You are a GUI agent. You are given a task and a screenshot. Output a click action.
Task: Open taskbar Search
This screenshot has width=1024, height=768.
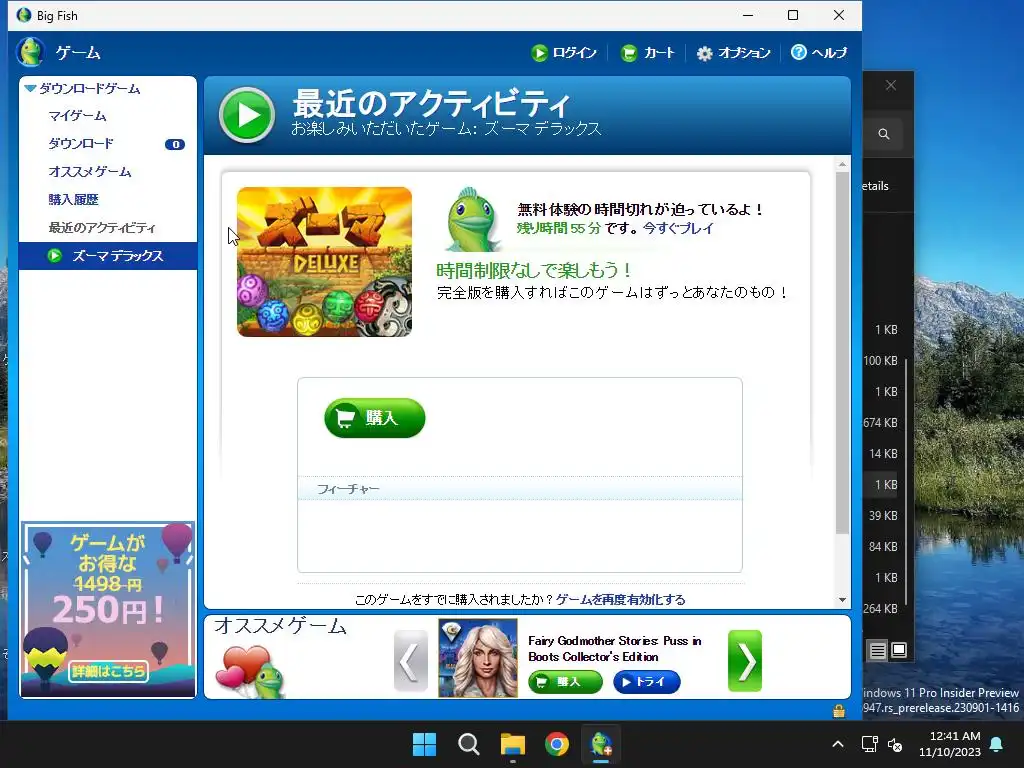tap(468, 744)
